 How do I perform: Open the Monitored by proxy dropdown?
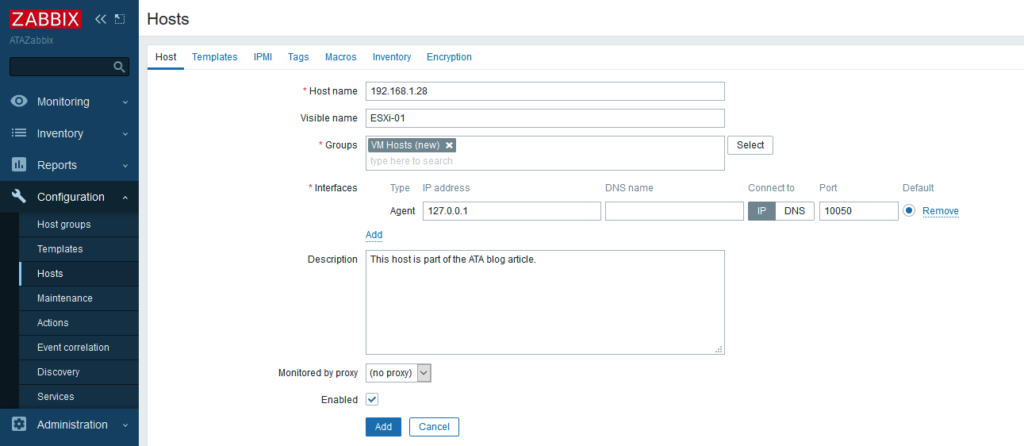[x=398, y=373]
